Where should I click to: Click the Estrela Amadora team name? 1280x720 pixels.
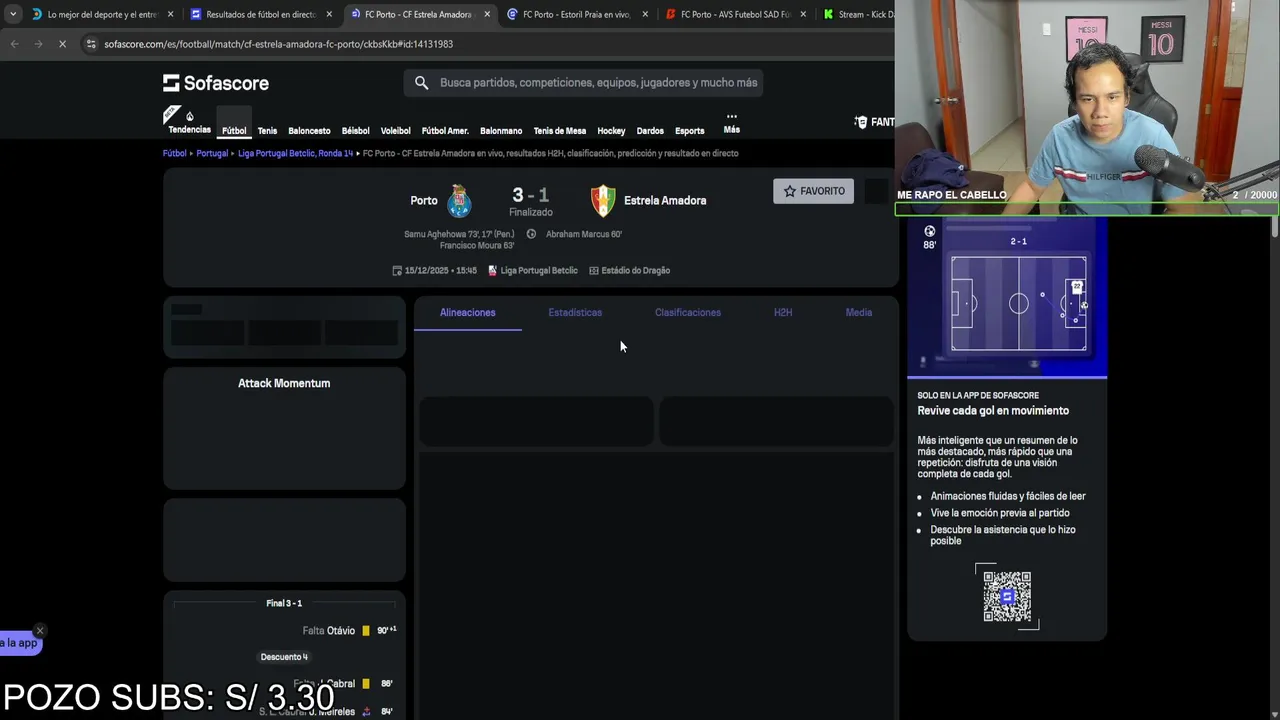click(665, 201)
